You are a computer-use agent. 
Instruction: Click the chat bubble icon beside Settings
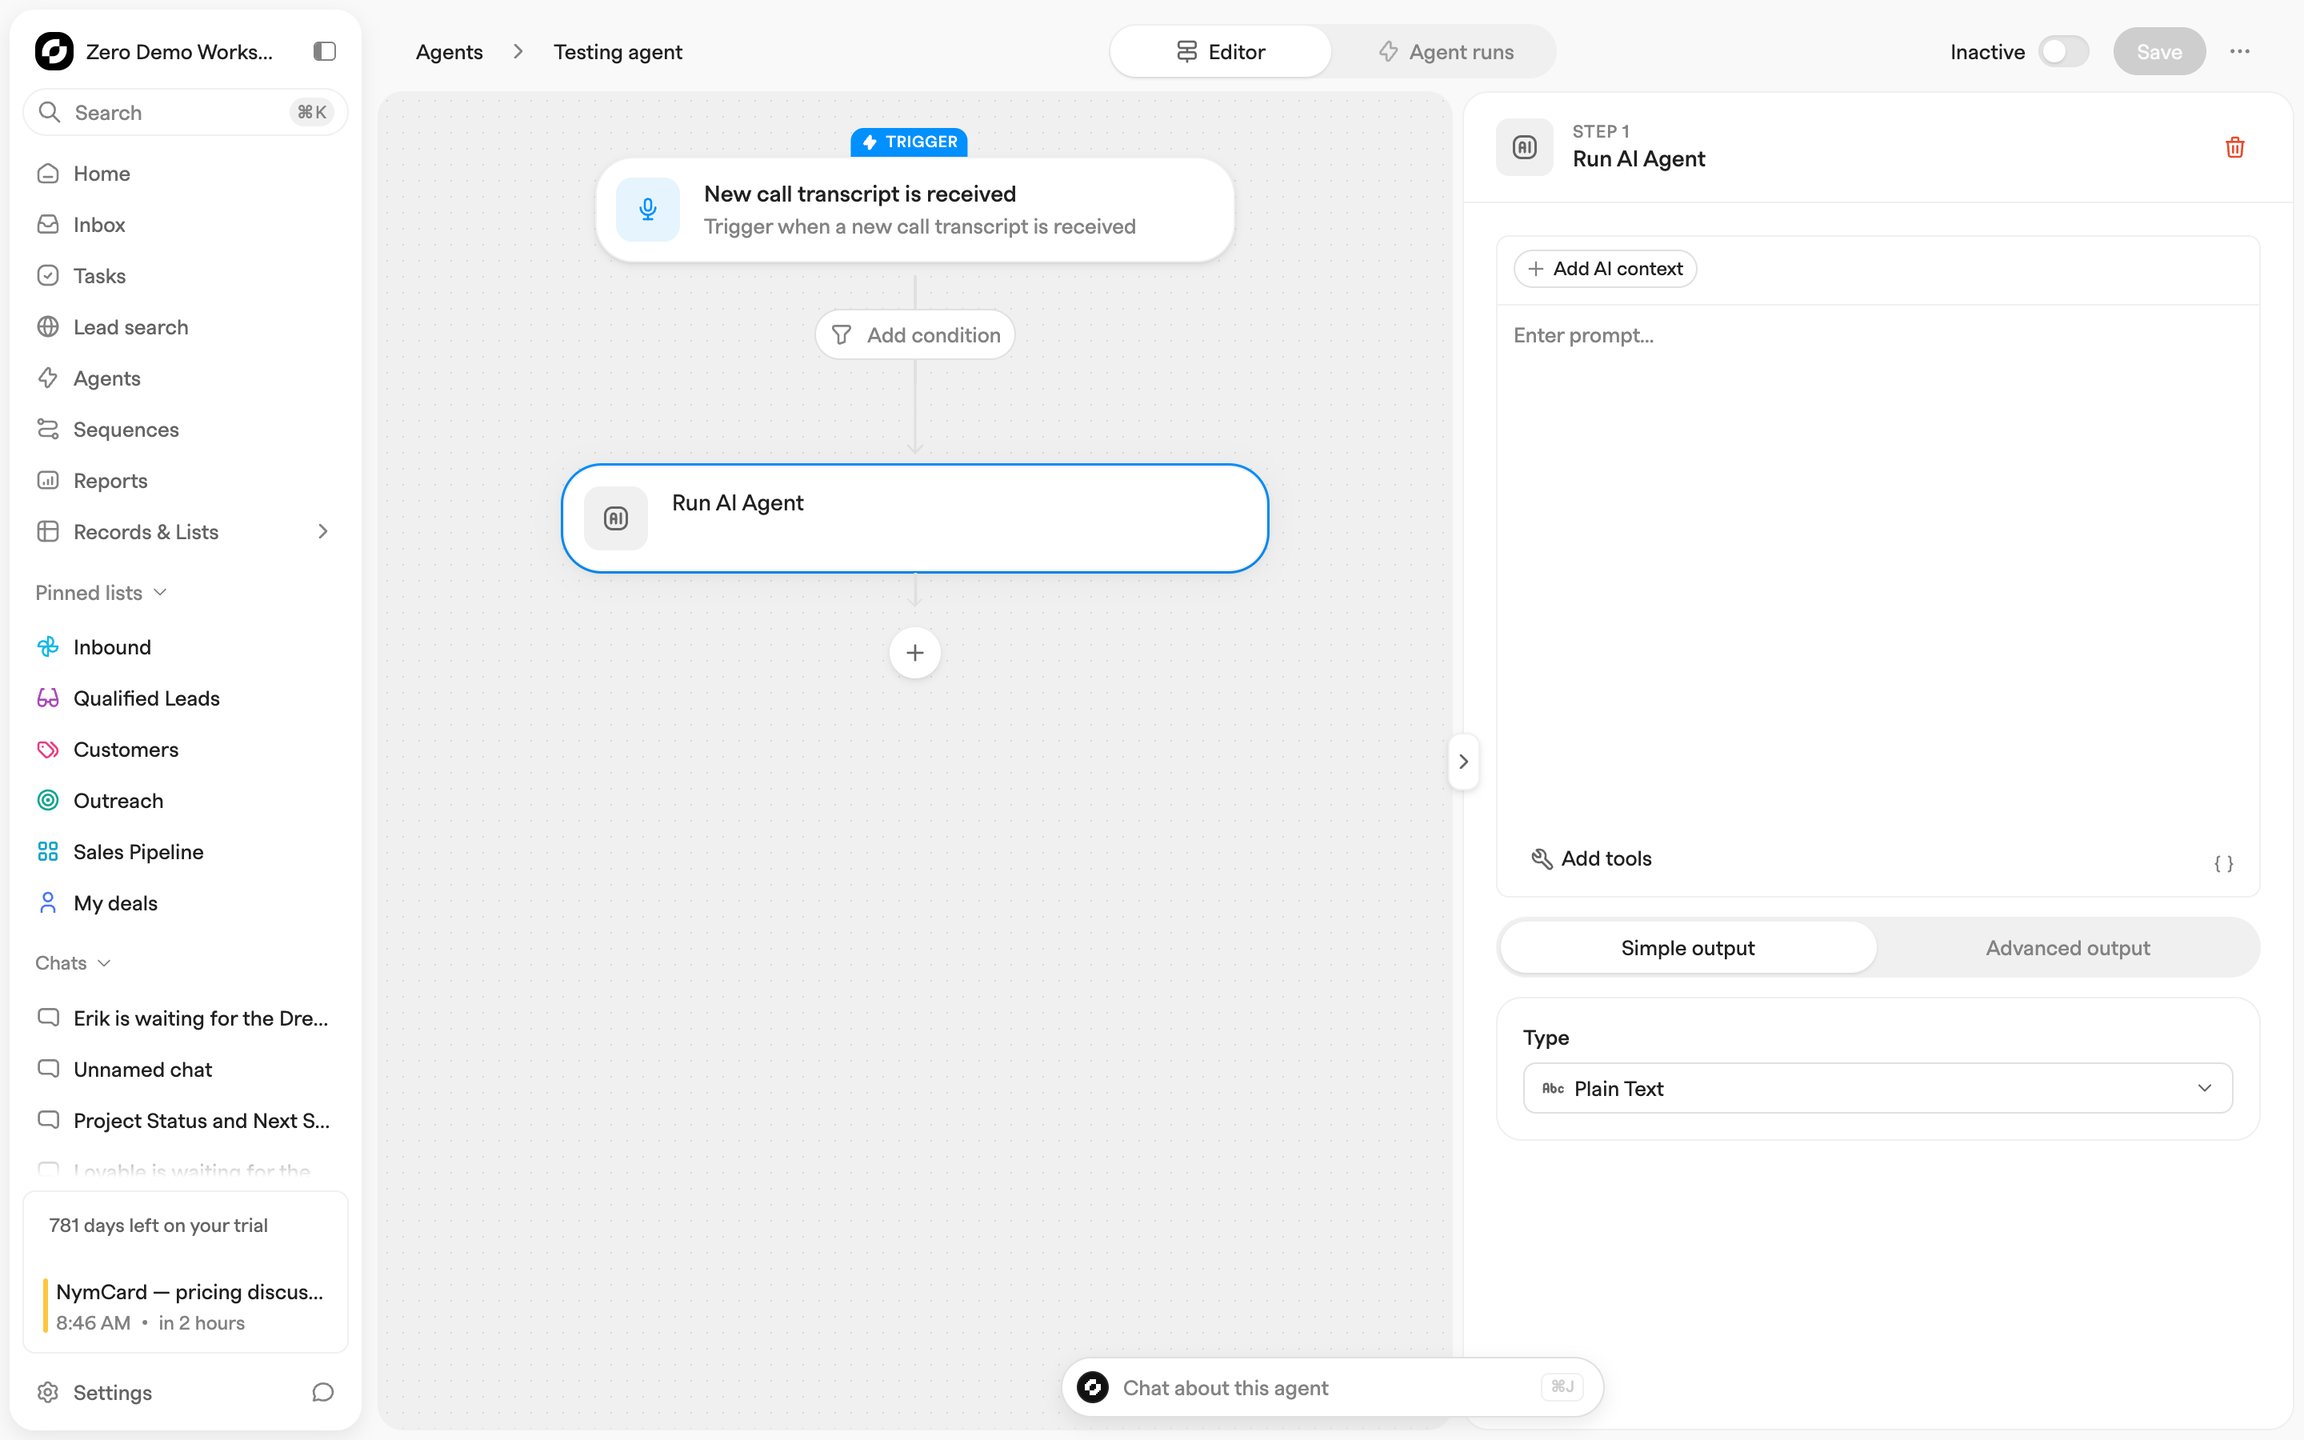point(322,1392)
